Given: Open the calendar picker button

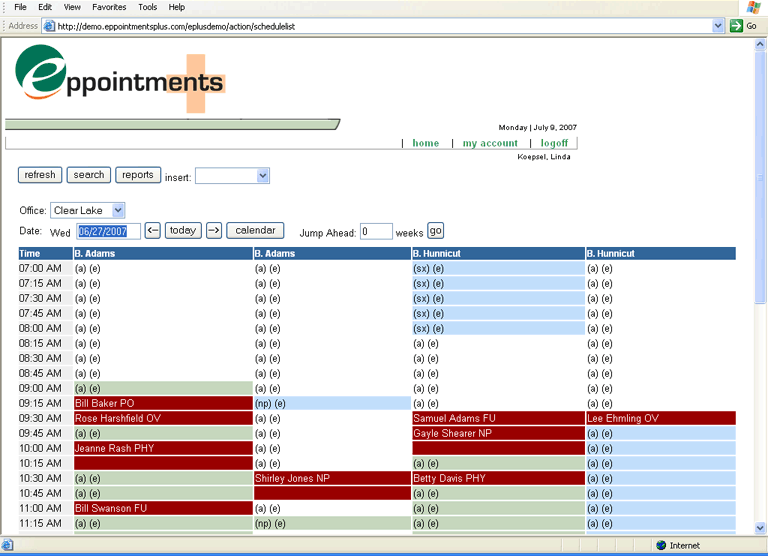Looking at the screenshot, I should click(255, 231).
